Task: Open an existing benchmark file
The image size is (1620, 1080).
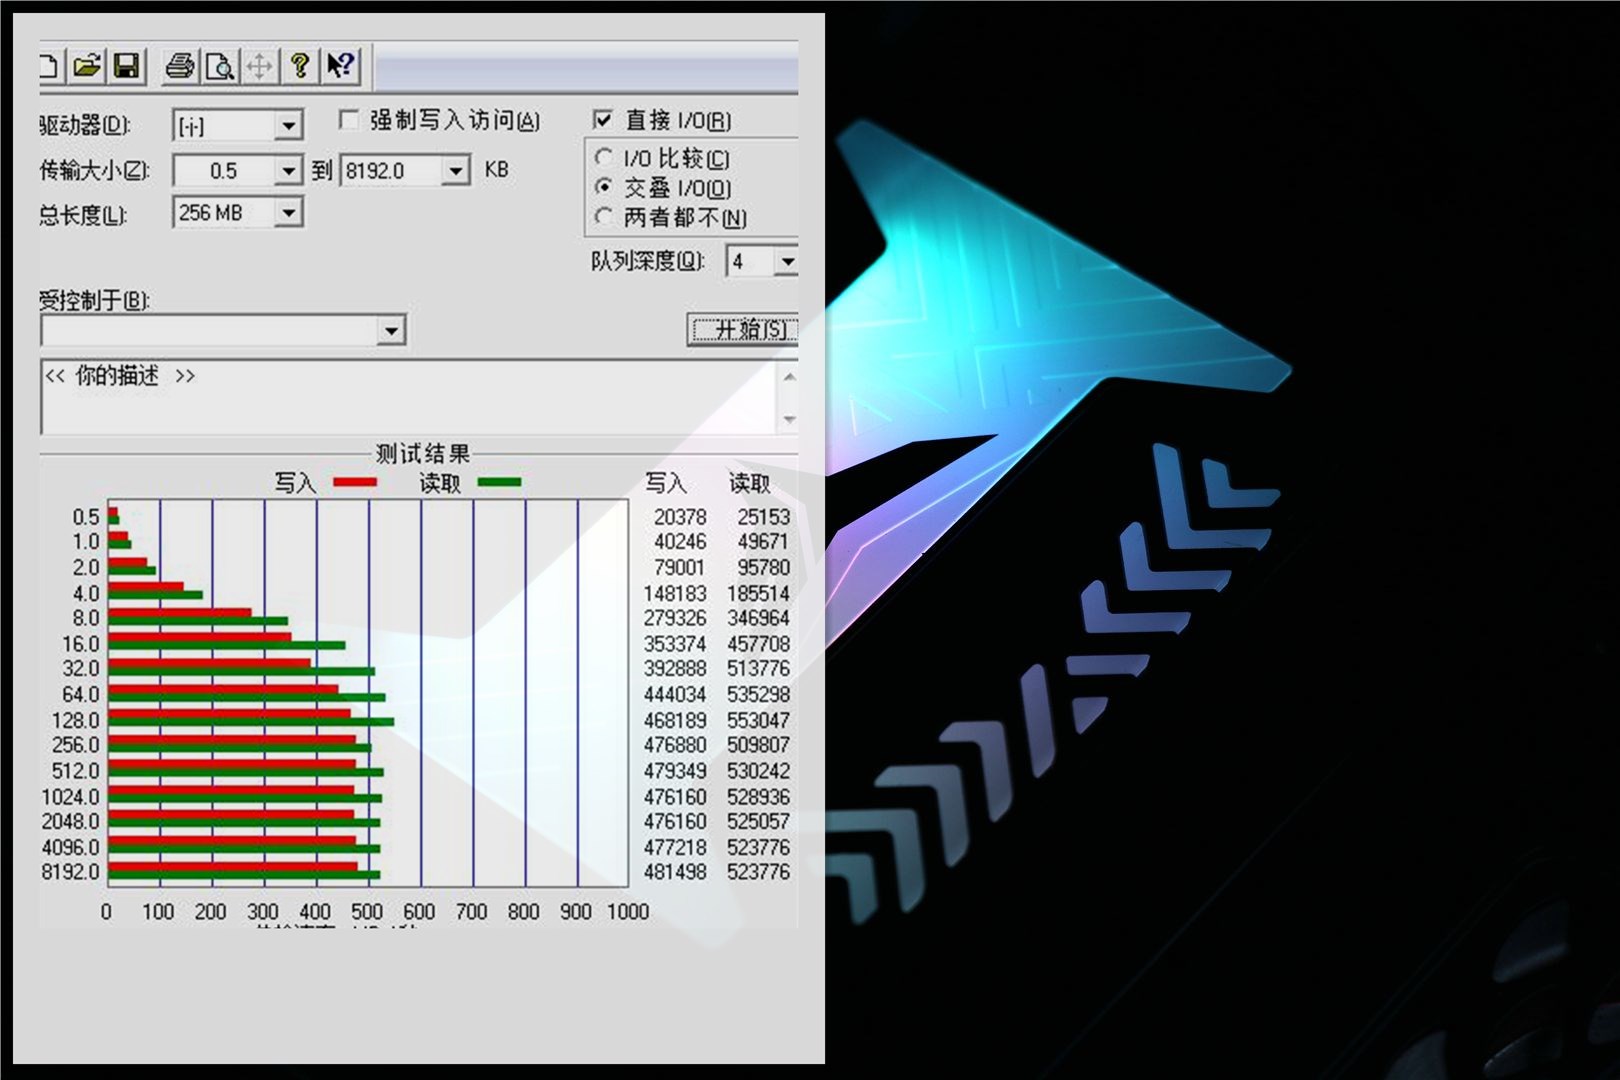Action: pos(88,67)
